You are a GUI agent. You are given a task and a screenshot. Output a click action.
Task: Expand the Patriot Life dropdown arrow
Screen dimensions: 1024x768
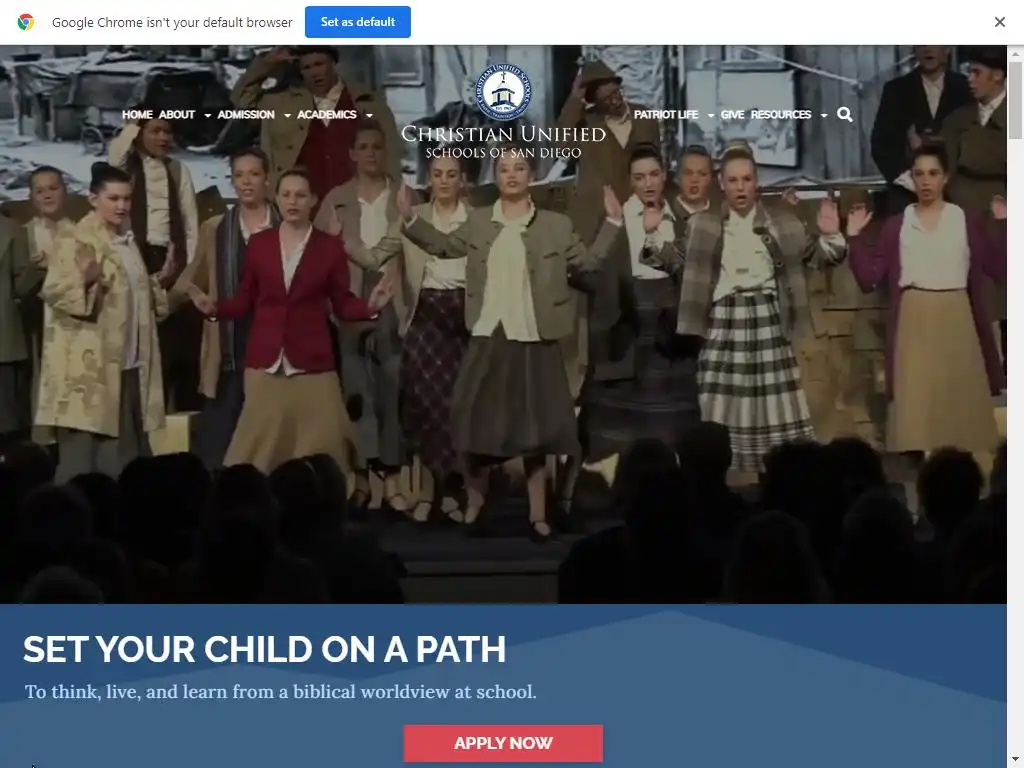pyautogui.click(x=711, y=116)
